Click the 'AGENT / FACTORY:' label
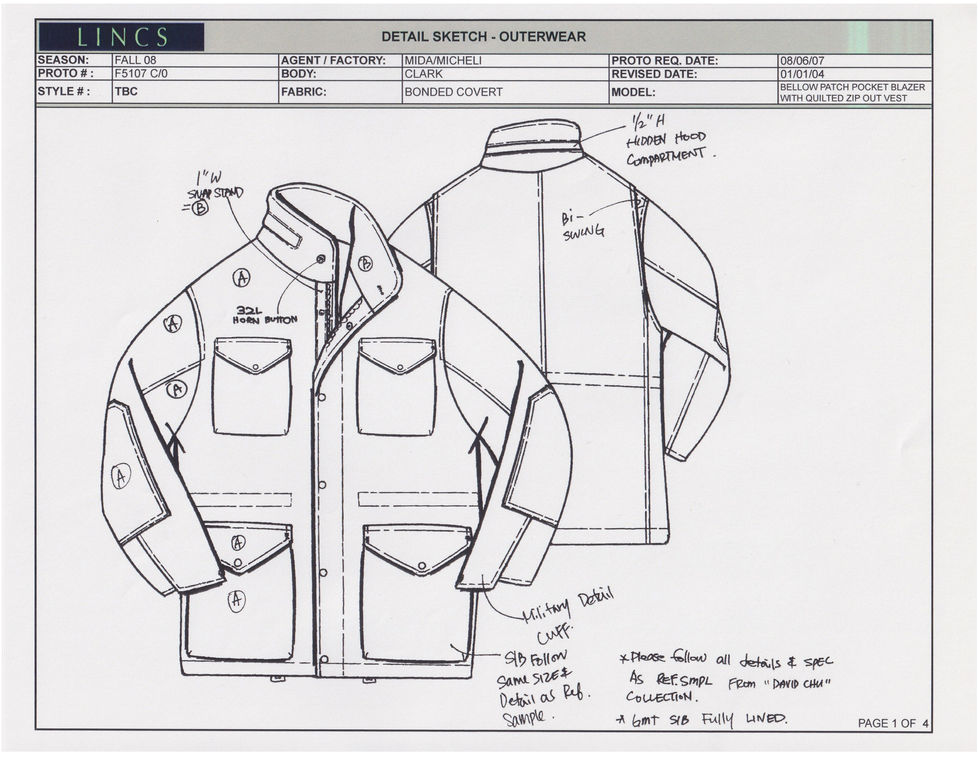 pyautogui.click(x=333, y=61)
